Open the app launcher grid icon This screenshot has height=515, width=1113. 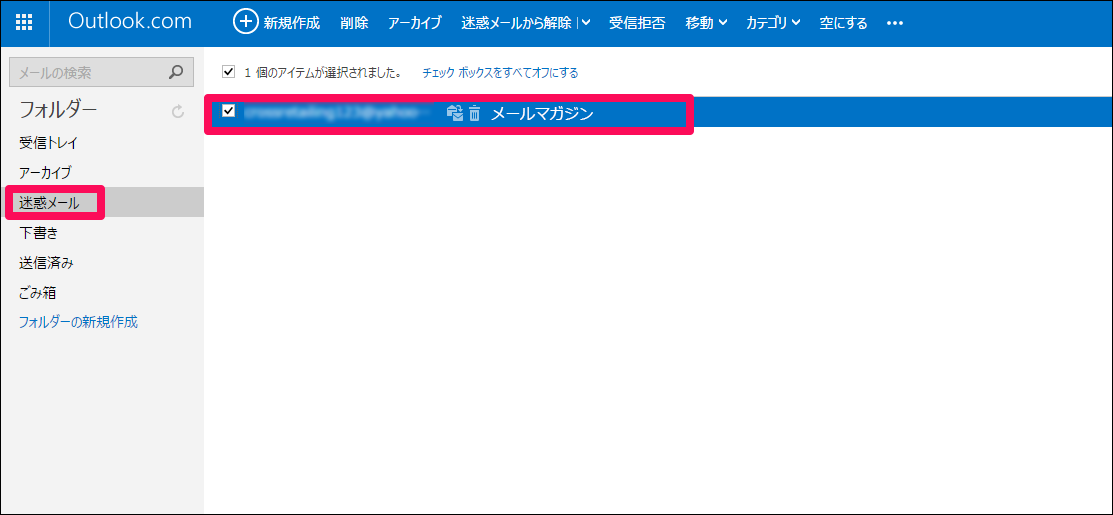(x=24, y=23)
